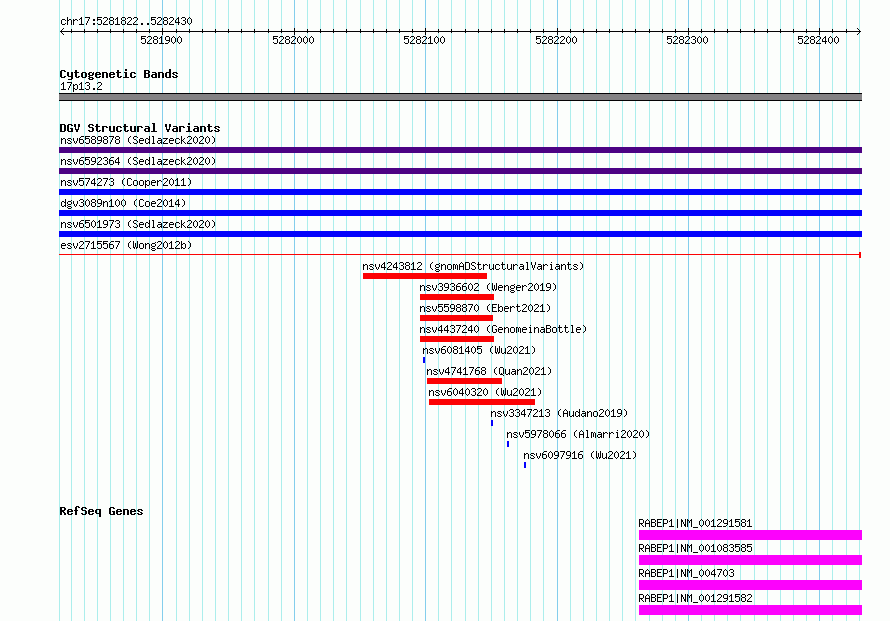Click the esv2715567 (Wong2012b) label
The image size is (890, 621).
click(x=126, y=245)
